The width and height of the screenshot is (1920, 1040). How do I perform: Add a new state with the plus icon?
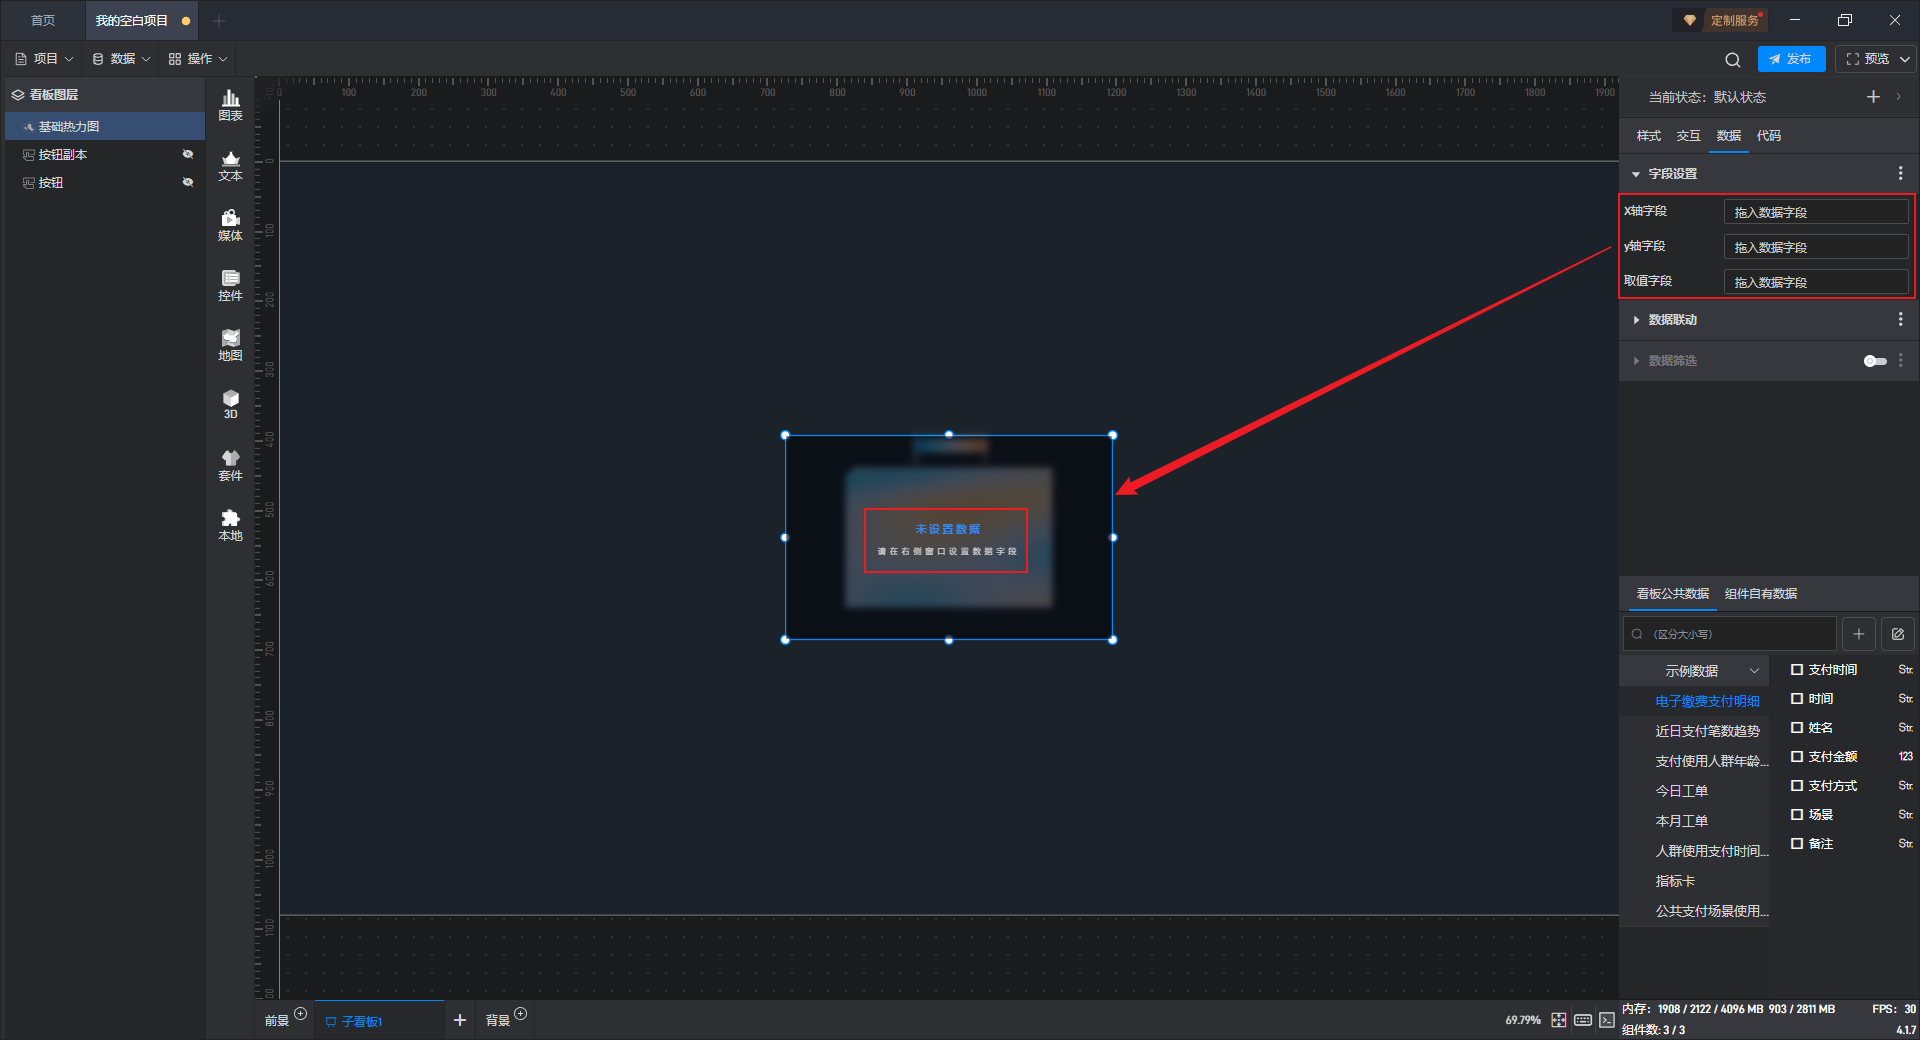[x=1873, y=97]
